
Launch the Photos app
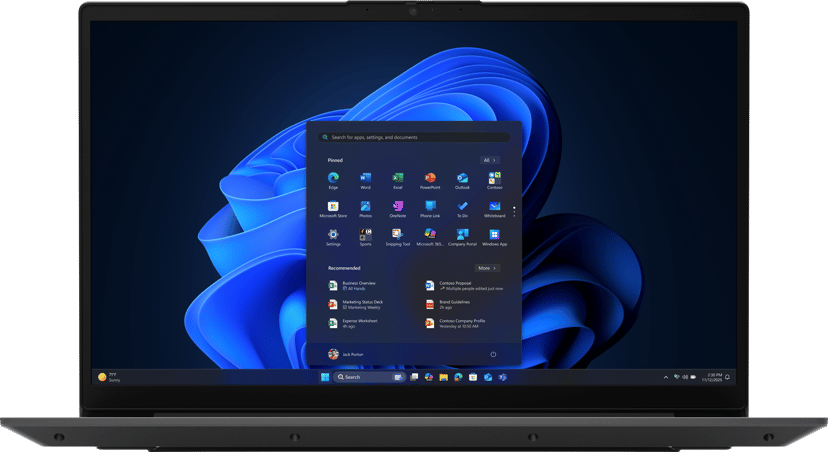point(365,209)
